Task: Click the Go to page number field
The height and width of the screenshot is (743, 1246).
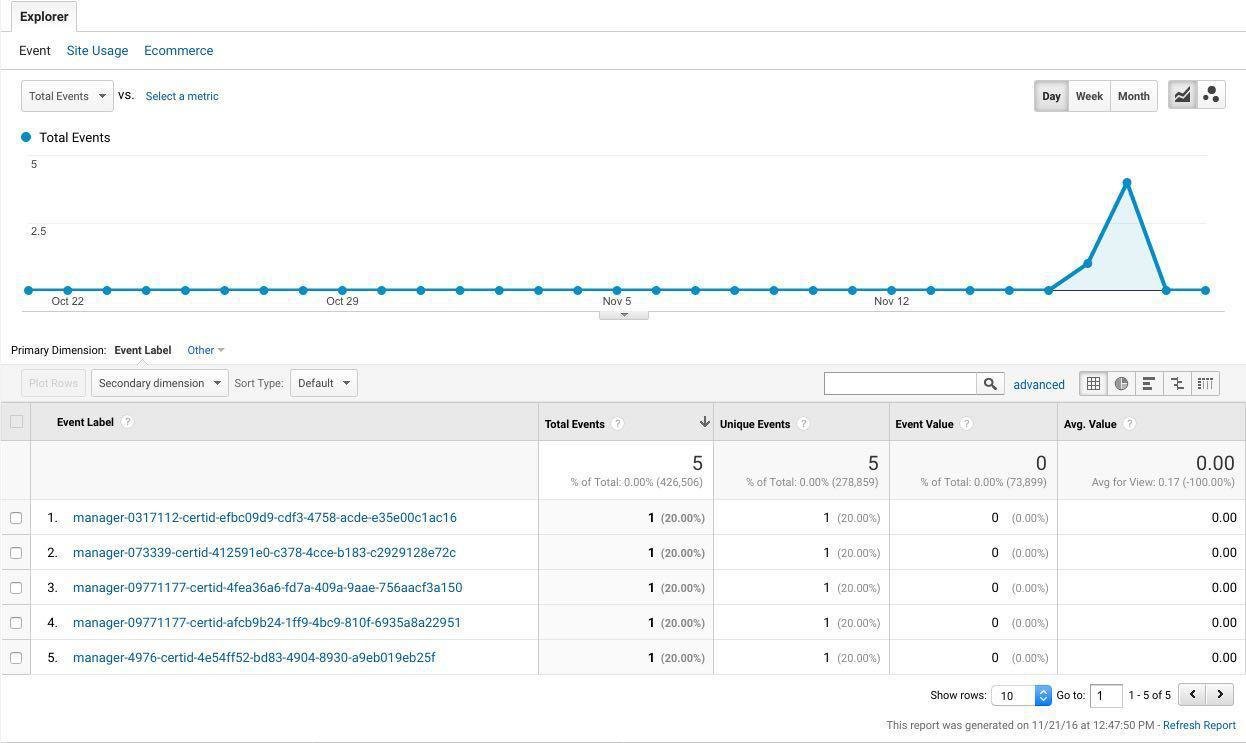Action: point(1105,695)
